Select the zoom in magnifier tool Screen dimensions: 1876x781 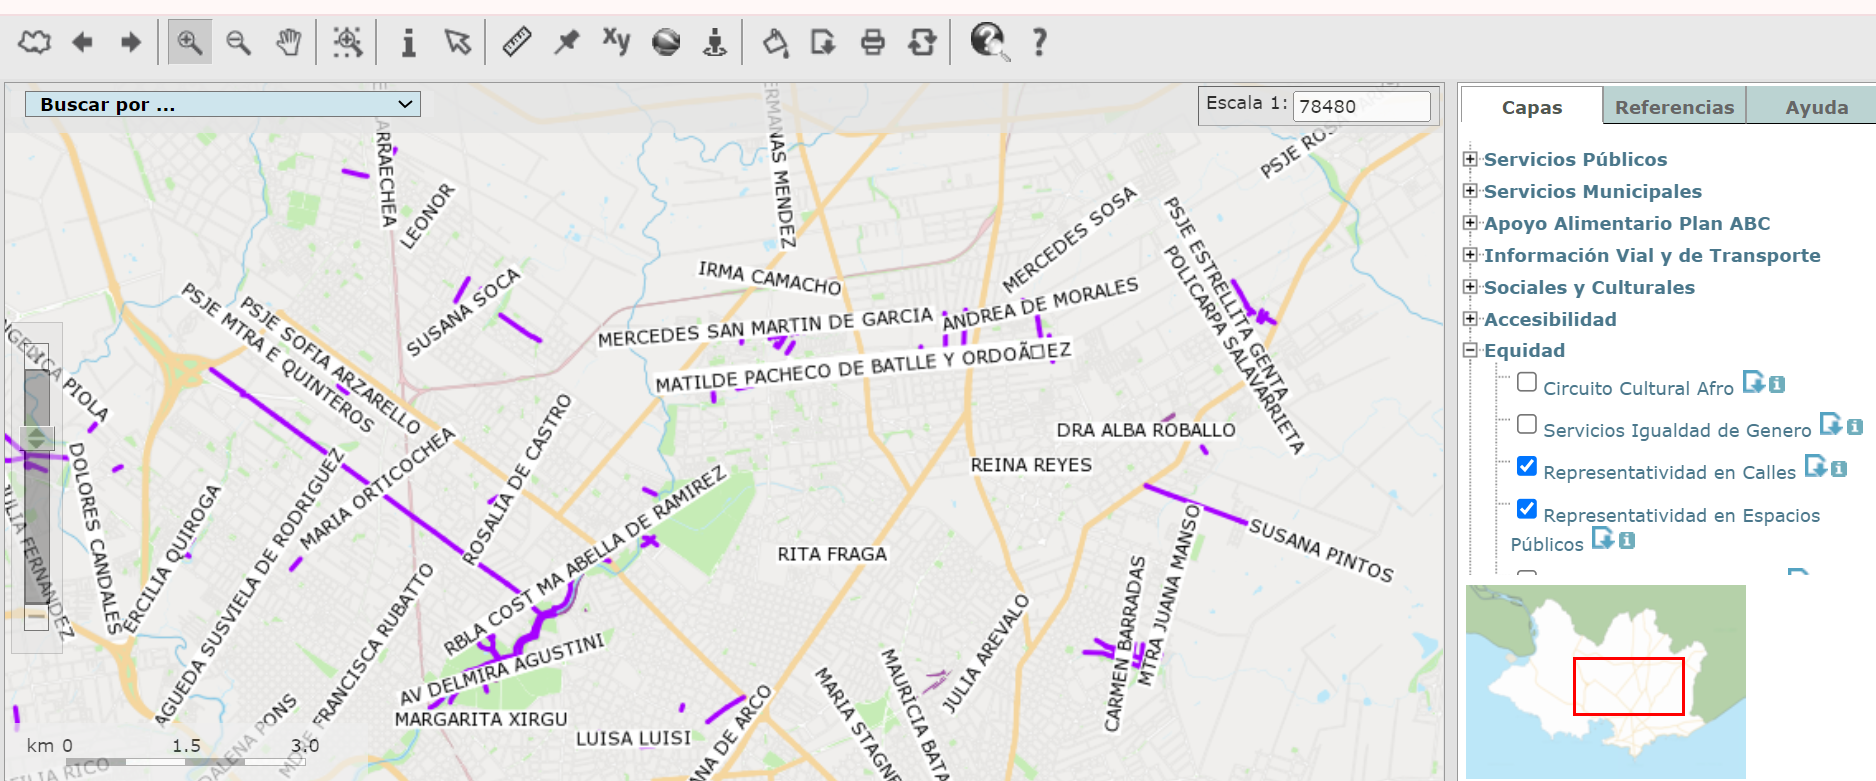(189, 42)
